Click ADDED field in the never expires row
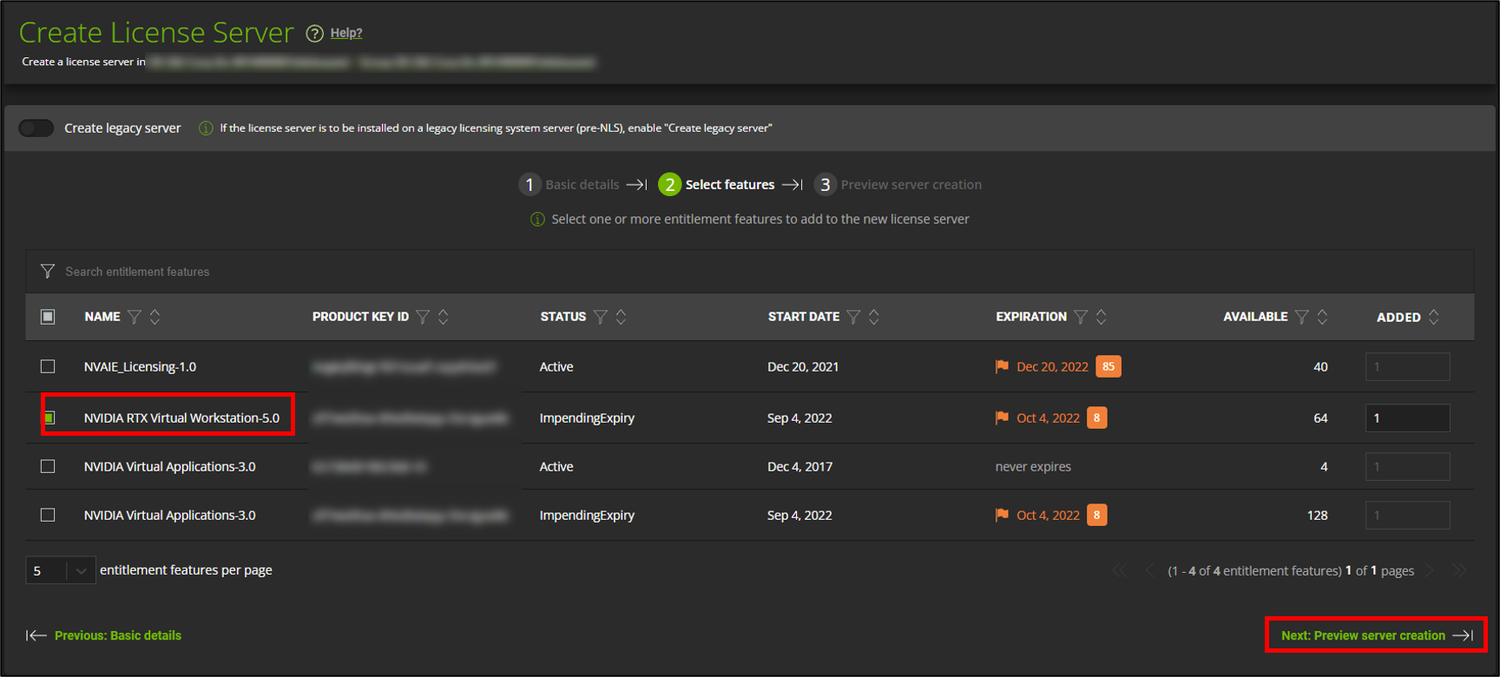 1408,466
